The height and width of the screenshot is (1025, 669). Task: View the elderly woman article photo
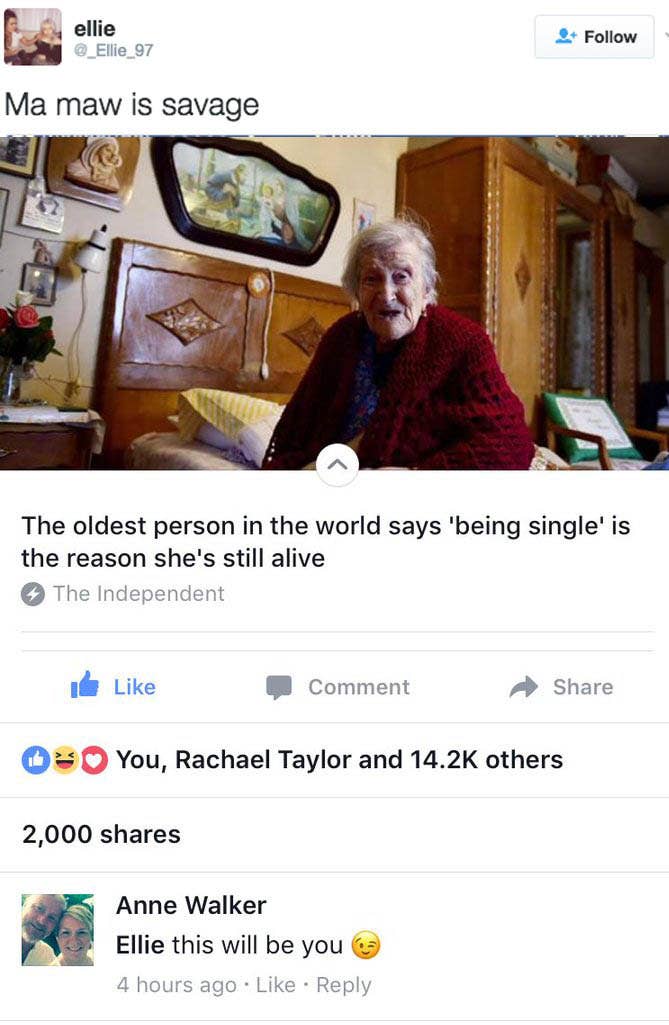[334, 303]
